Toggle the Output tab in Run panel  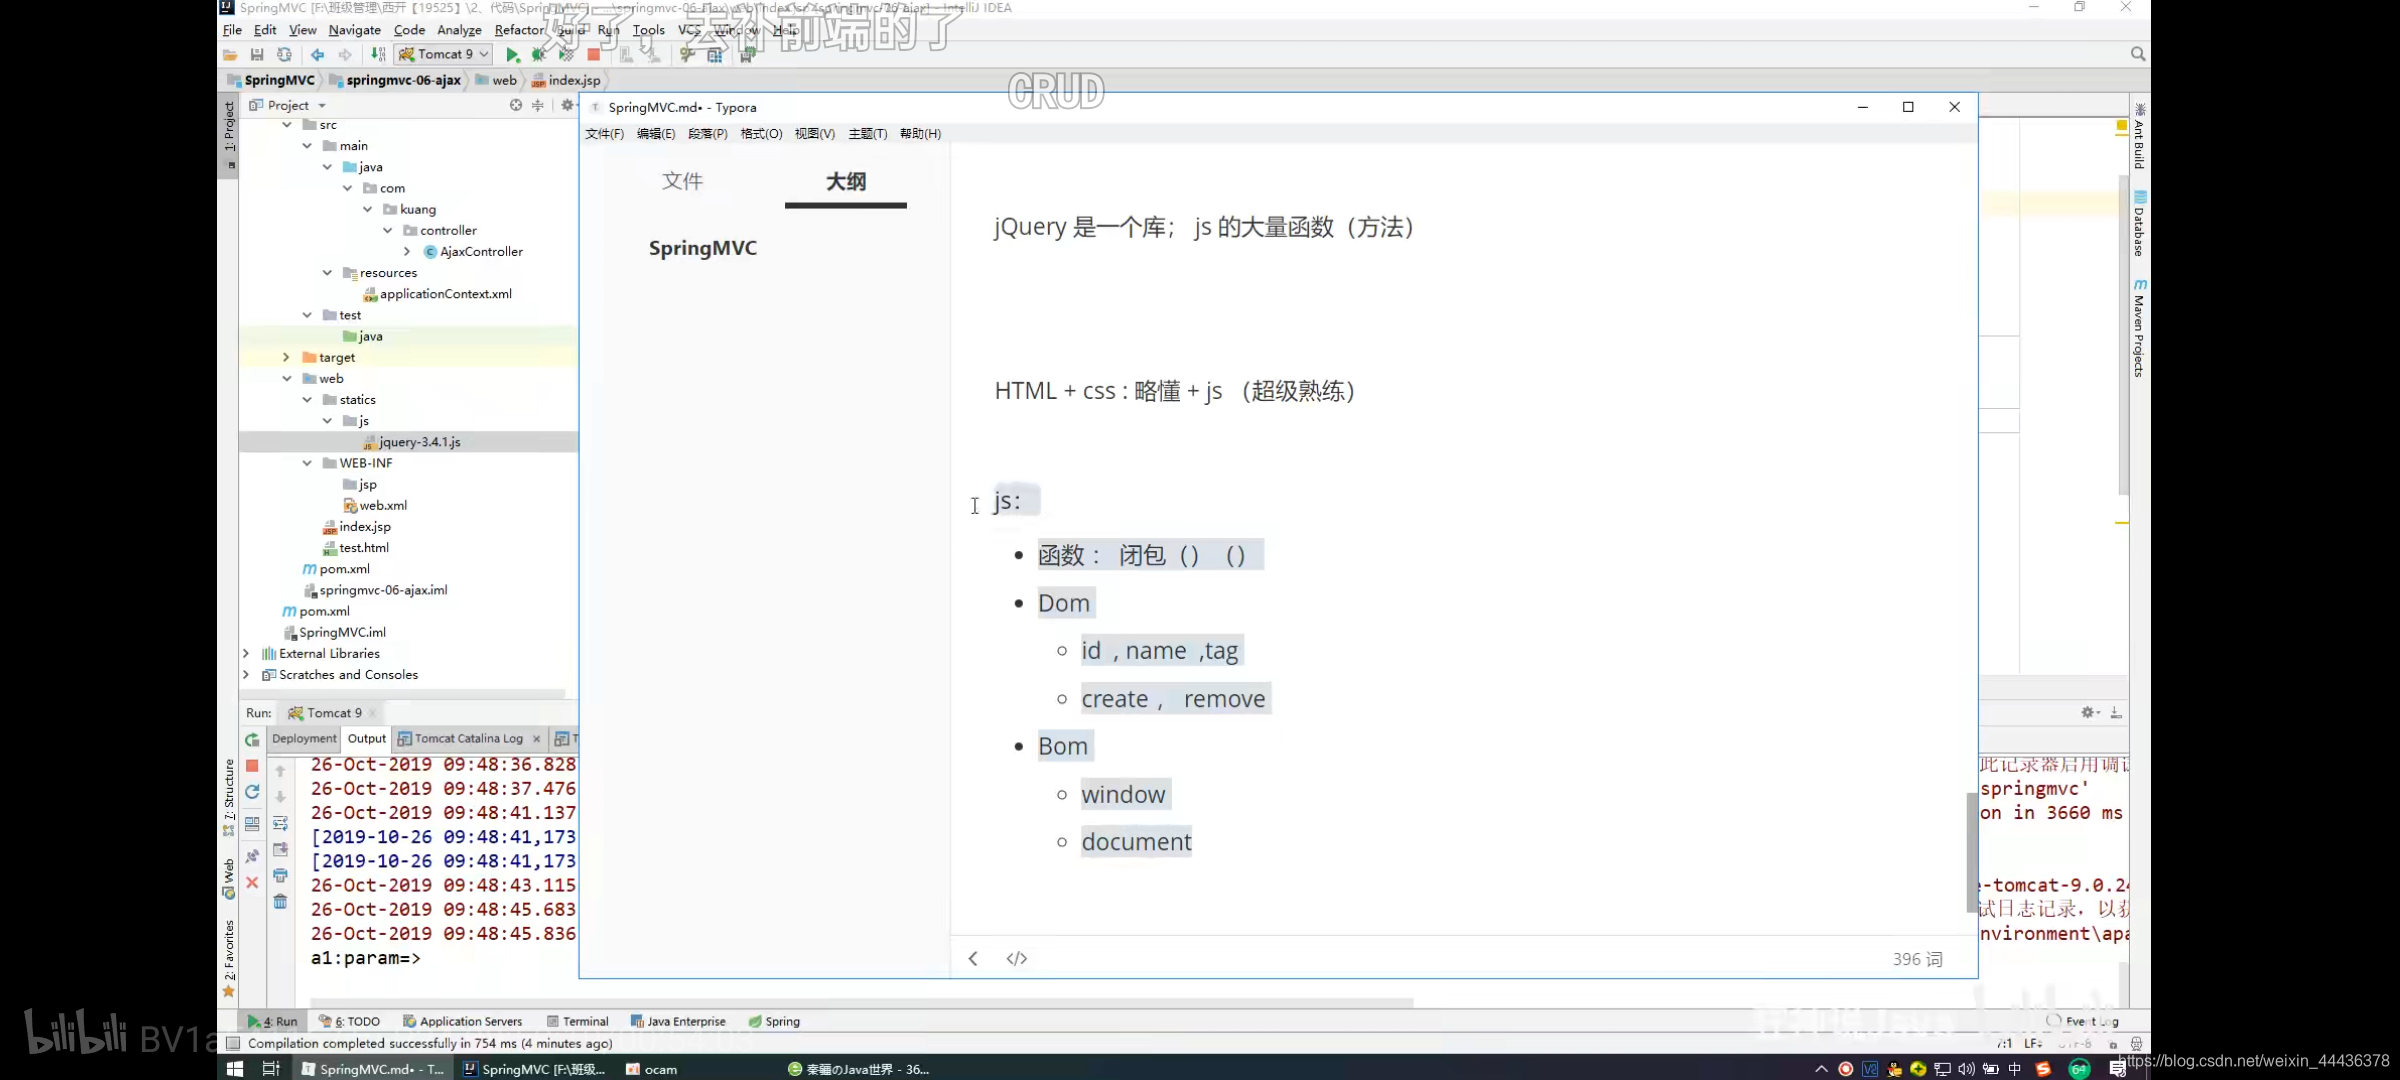(x=366, y=739)
